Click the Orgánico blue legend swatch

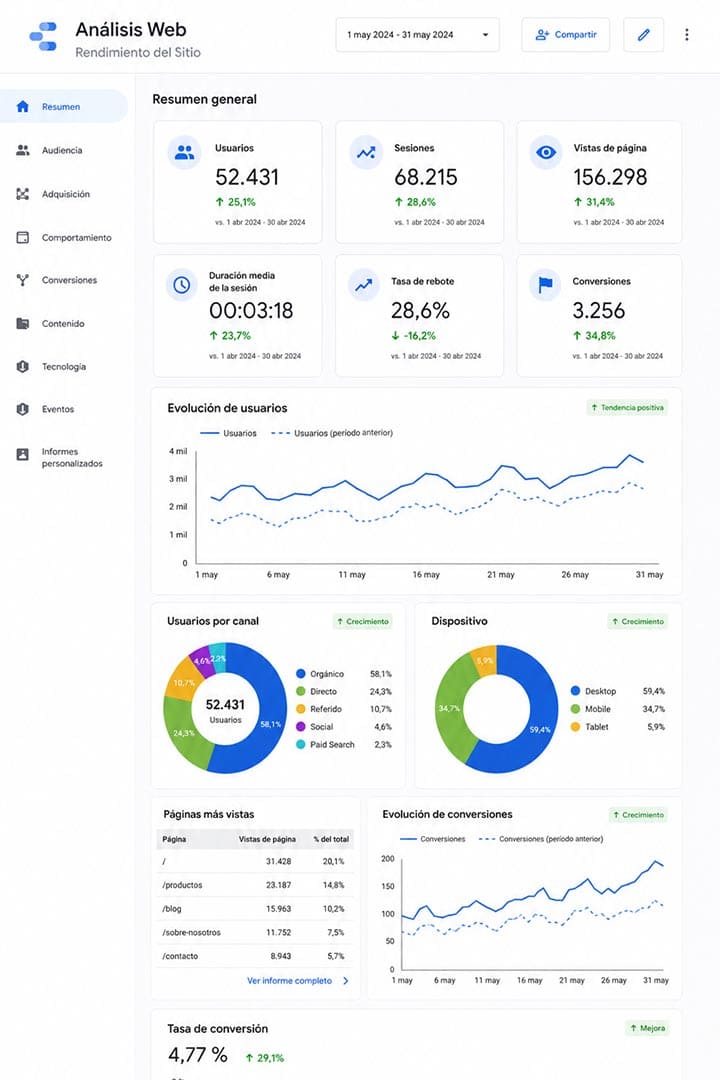click(300, 674)
